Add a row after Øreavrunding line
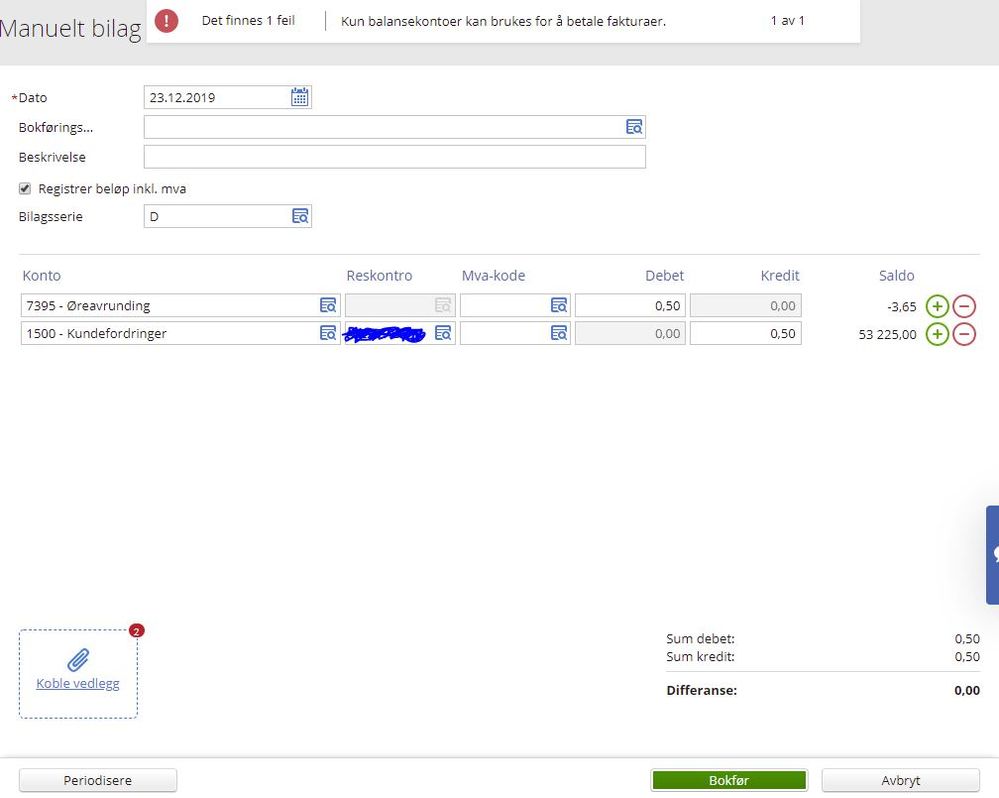Screen dimensions: 999x798 tap(937, 306)
